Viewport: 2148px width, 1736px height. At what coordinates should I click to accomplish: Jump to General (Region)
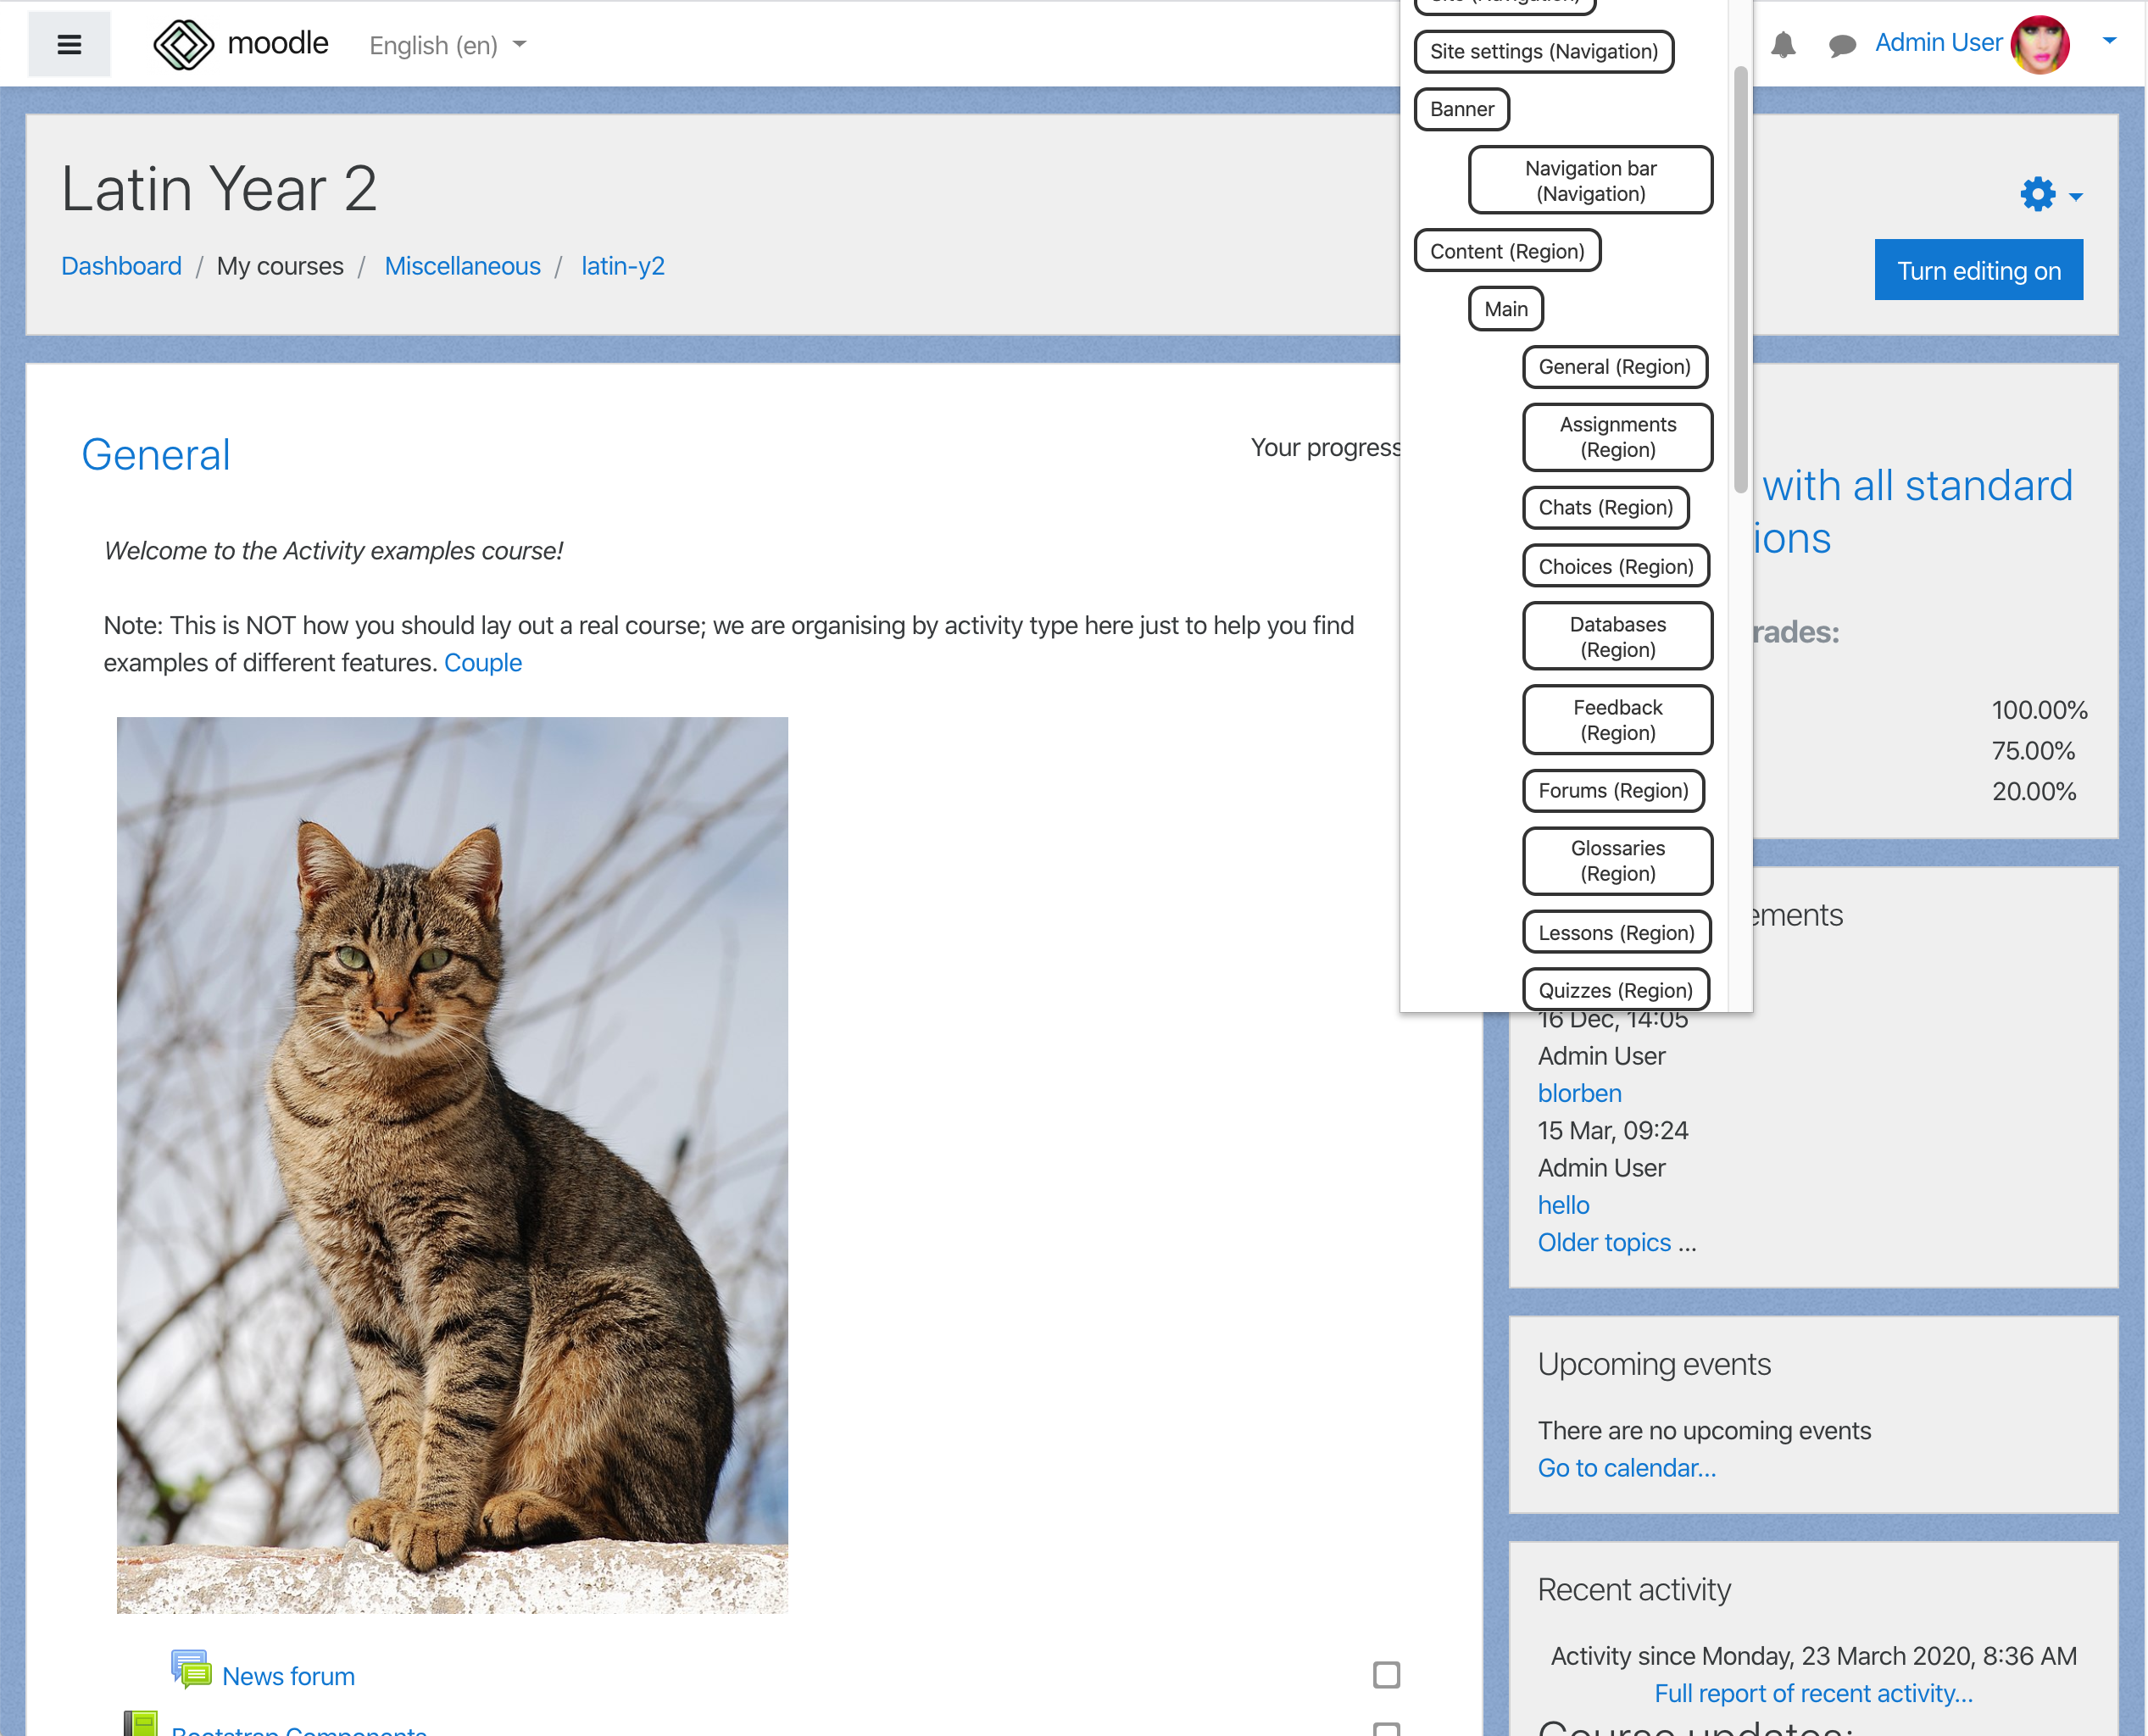coord(1614,367)
